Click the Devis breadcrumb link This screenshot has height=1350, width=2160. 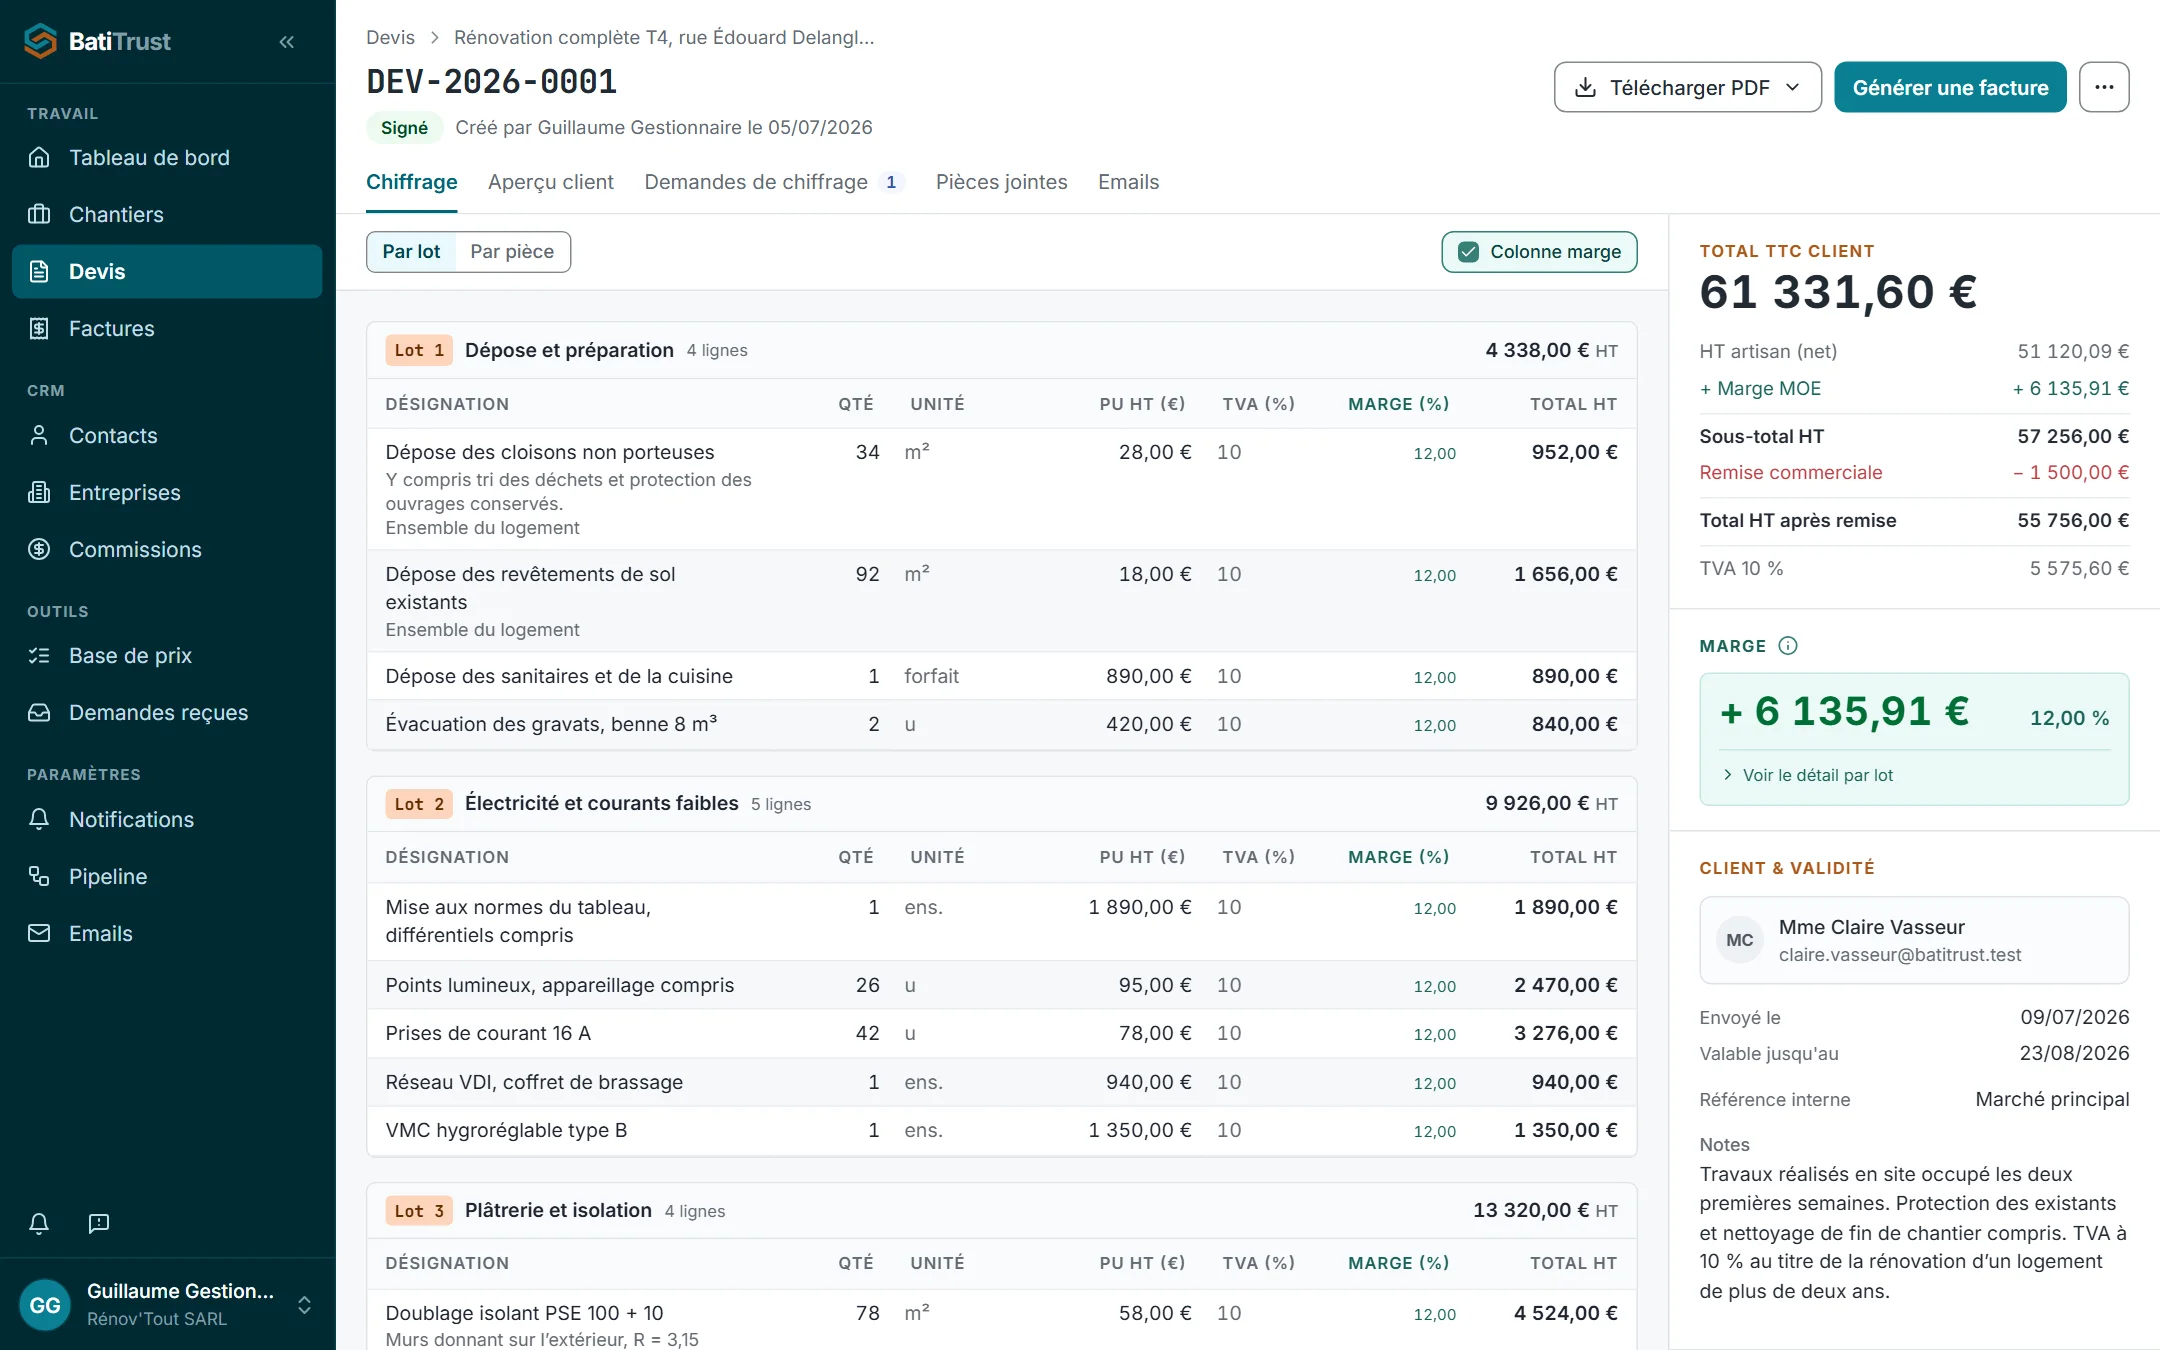point(390,38)
